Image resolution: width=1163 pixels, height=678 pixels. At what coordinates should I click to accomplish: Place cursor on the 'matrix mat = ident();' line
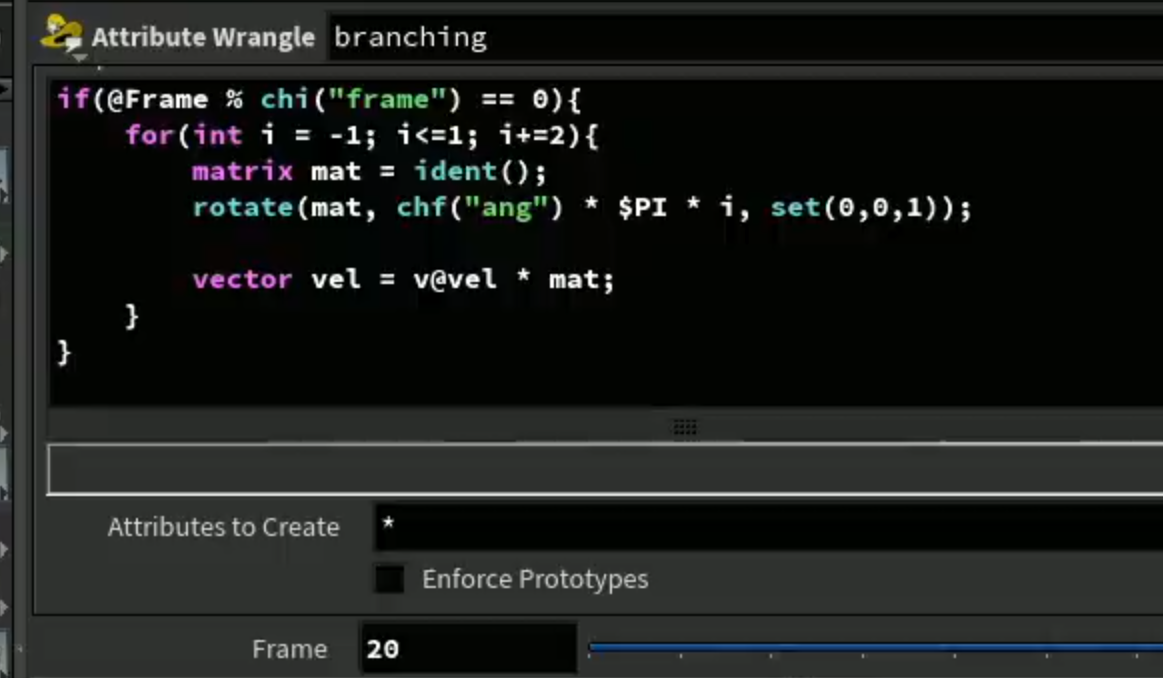(x=369, y=171)
